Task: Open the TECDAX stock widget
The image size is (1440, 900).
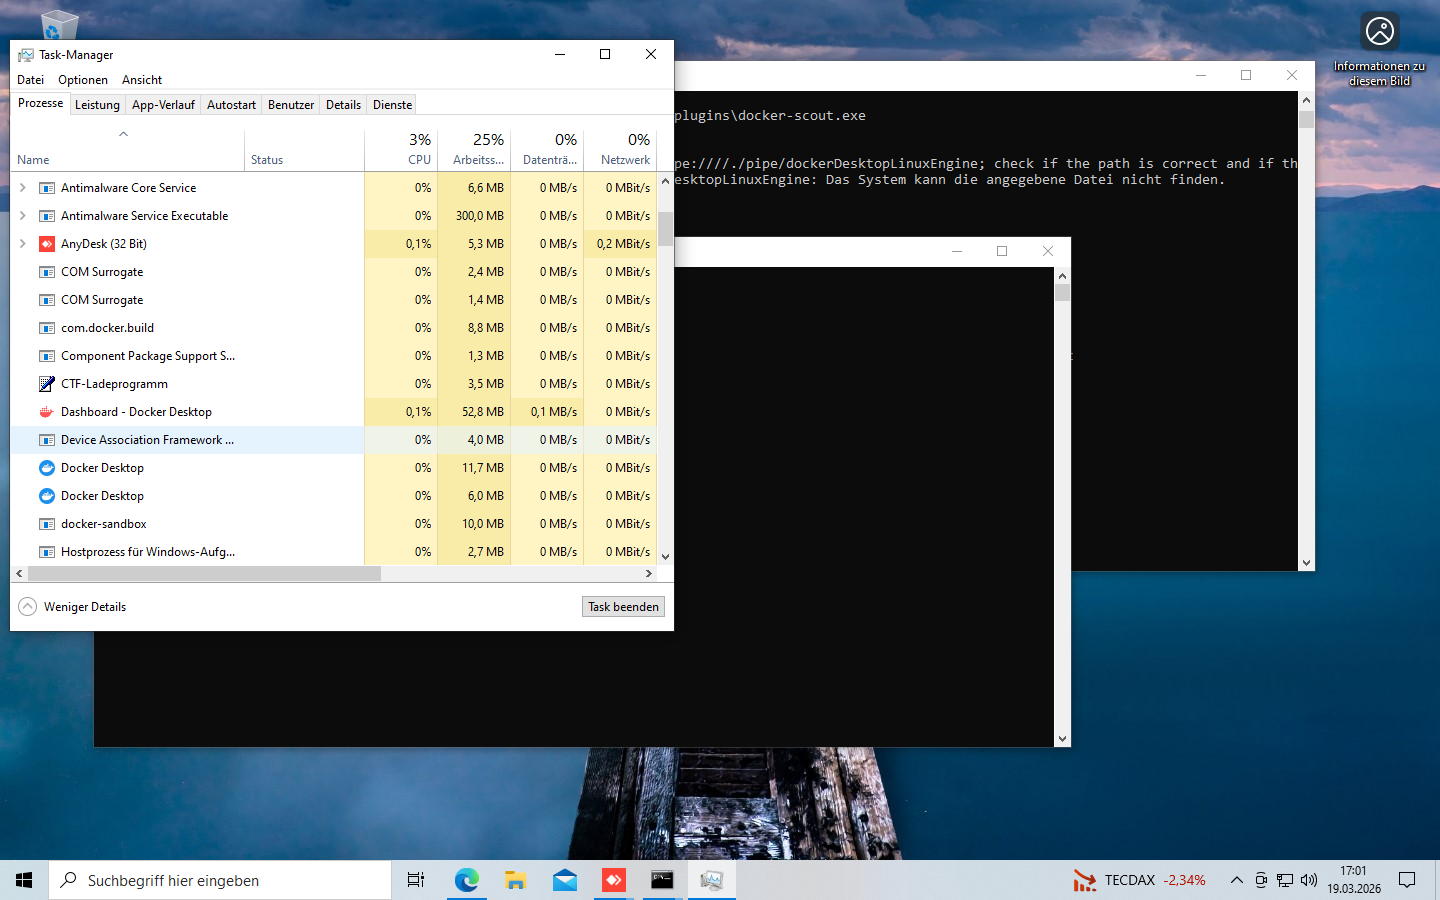Action: [1139, 880]
